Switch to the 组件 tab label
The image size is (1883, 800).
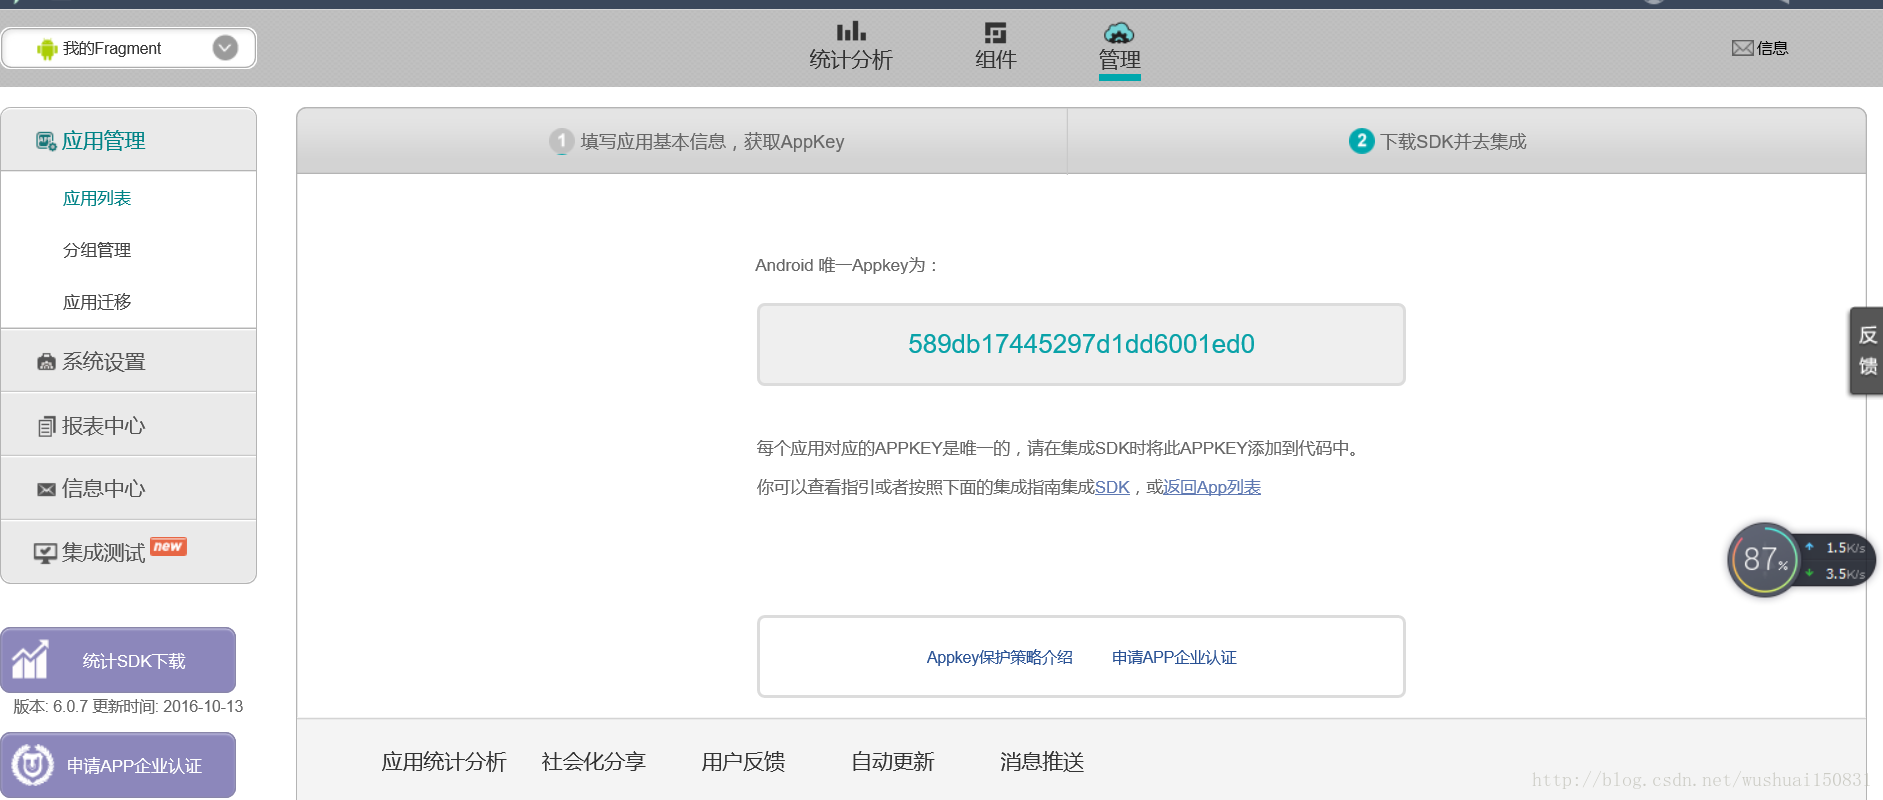[x=996, y=60]
